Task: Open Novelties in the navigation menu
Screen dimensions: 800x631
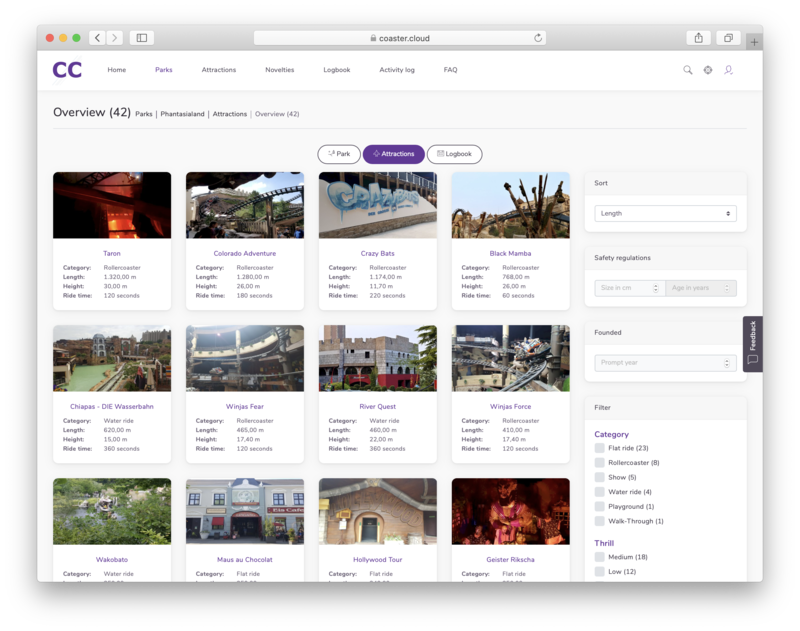Action: [x=280, y=70]
